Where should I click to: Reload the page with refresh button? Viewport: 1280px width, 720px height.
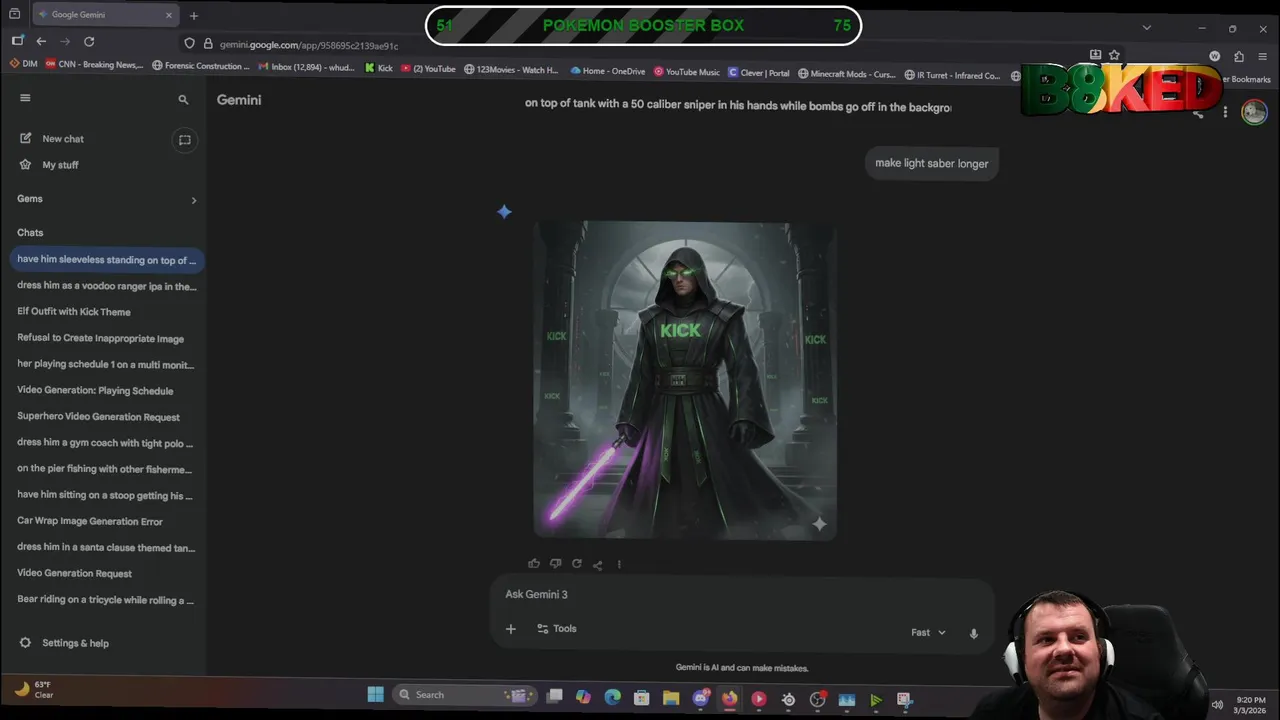(x=89, y=41)
